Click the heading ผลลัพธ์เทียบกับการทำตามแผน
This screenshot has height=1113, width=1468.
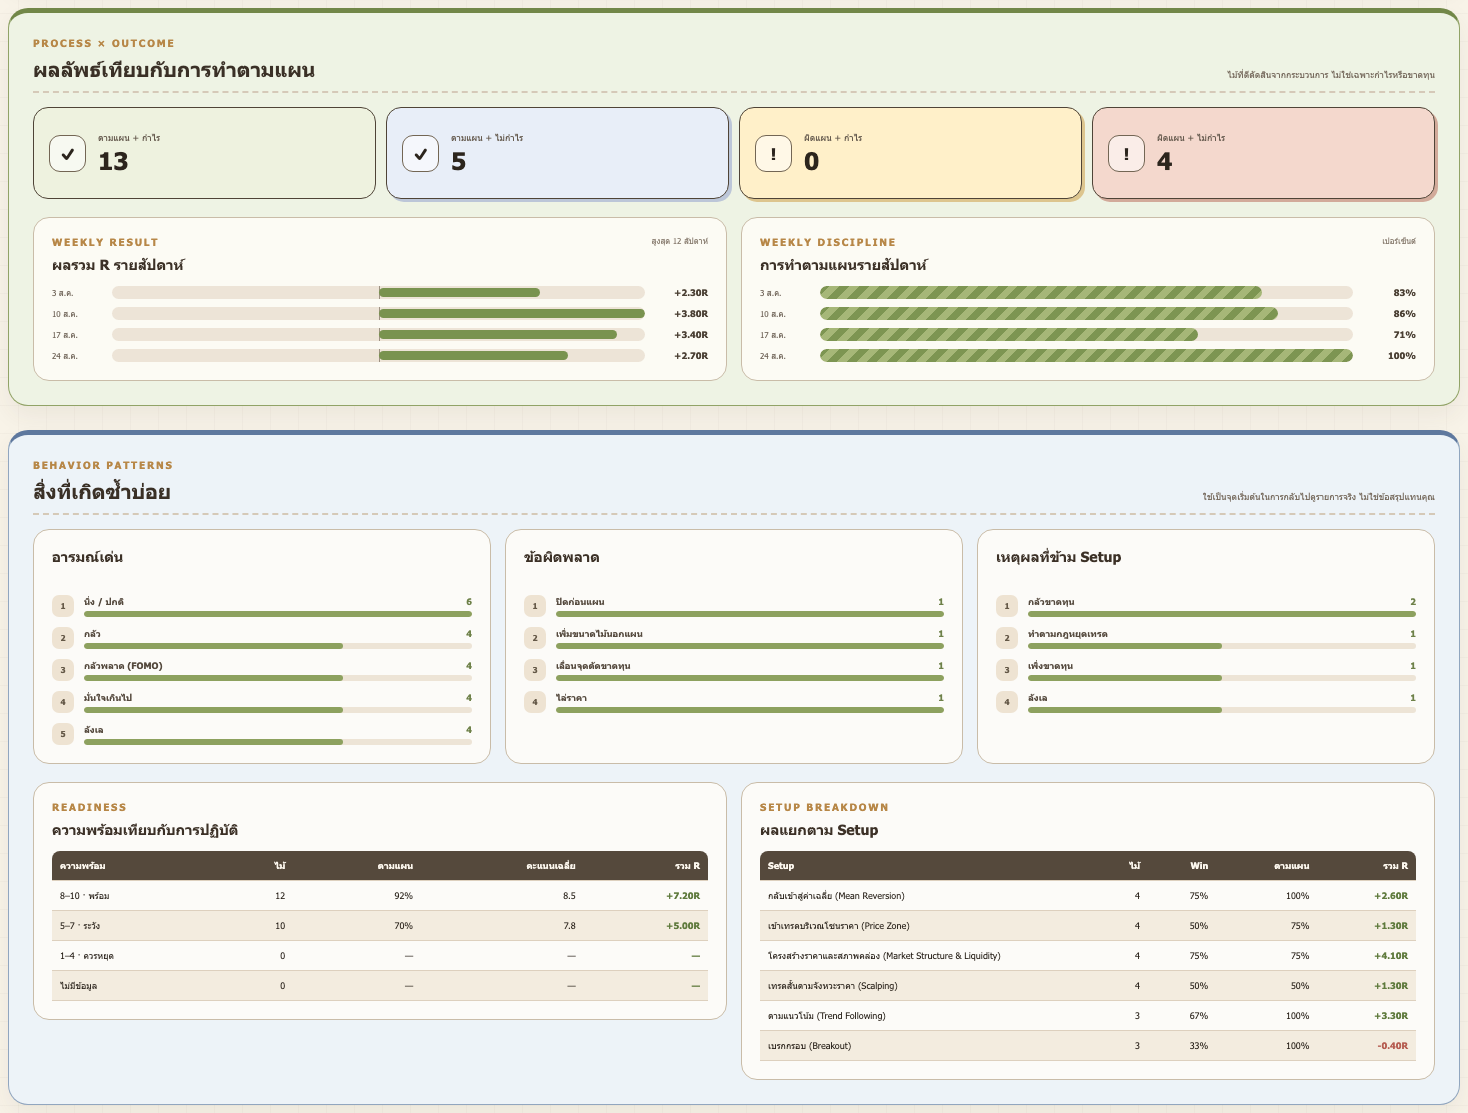coord(174,70)
